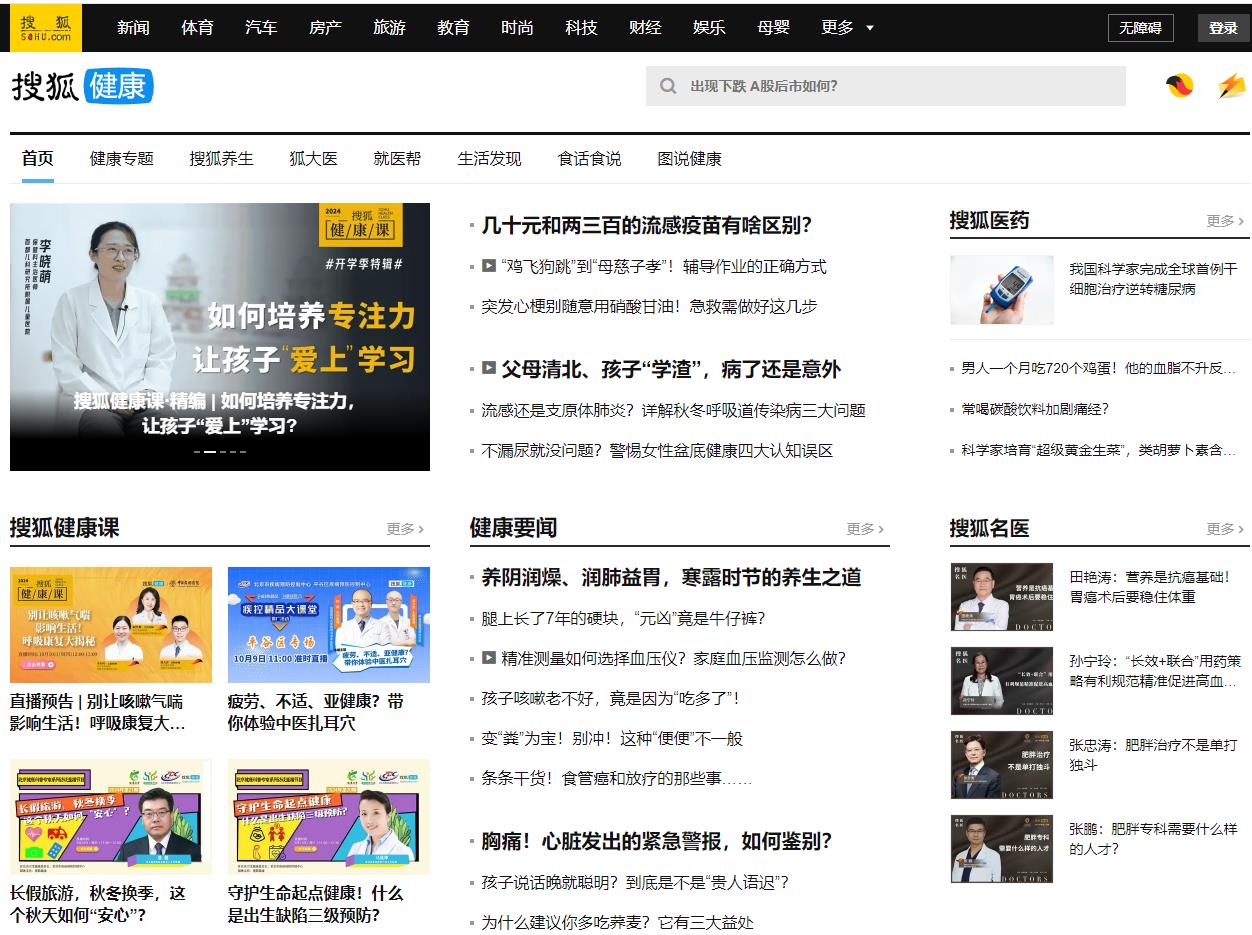Open link 流感还是支原体肺炎
Image resolution: width=1252 pixels, height=935 pixels.
674,411
